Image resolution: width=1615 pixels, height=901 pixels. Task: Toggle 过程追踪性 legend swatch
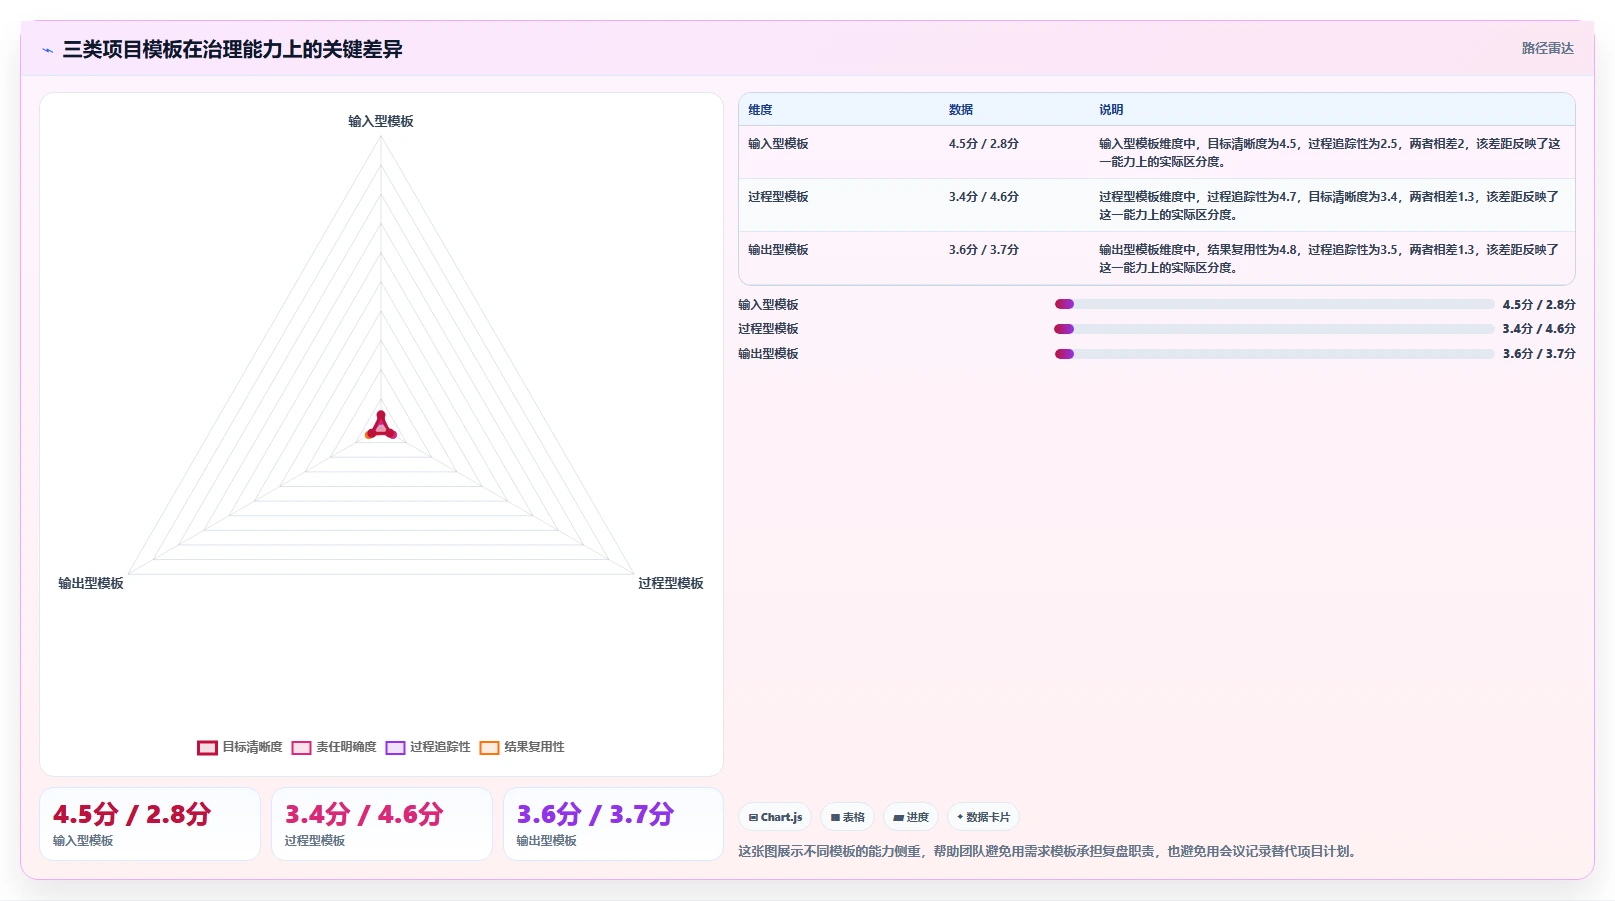click(395, 747)
